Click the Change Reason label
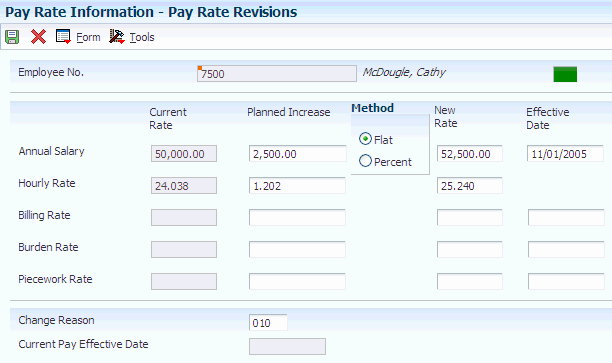Image resolution: width=612 pixels, height=363 pixels. pos(56,320)
